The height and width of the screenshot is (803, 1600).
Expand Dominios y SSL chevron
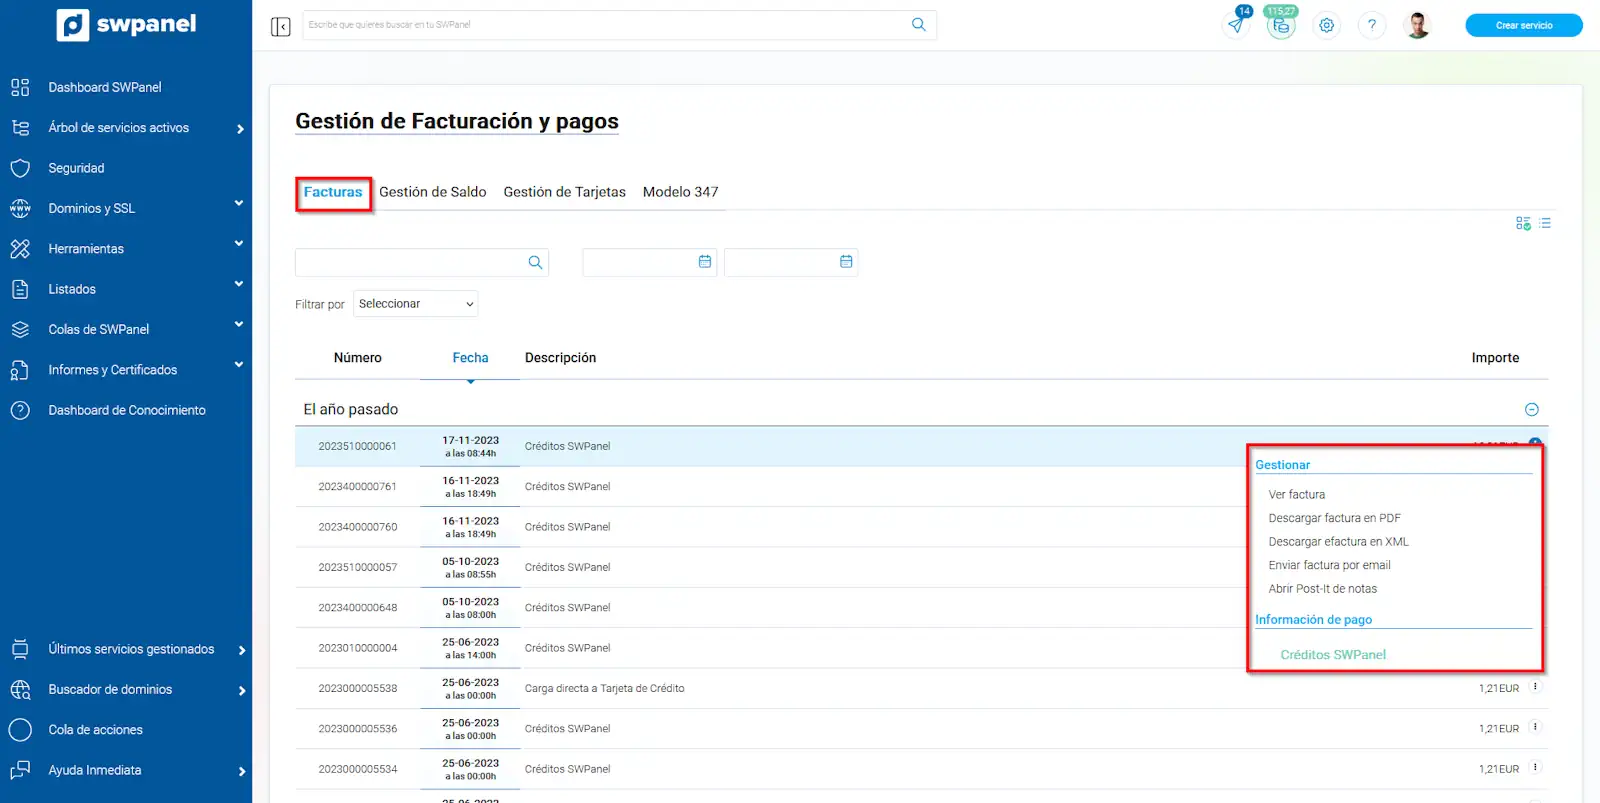coord(239,204)
